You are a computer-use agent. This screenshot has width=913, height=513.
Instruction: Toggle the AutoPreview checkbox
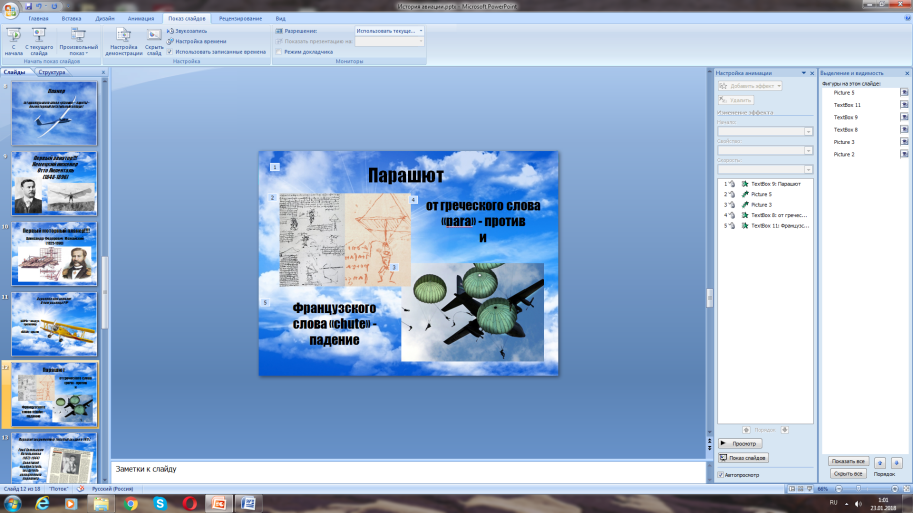coord(721,475)
